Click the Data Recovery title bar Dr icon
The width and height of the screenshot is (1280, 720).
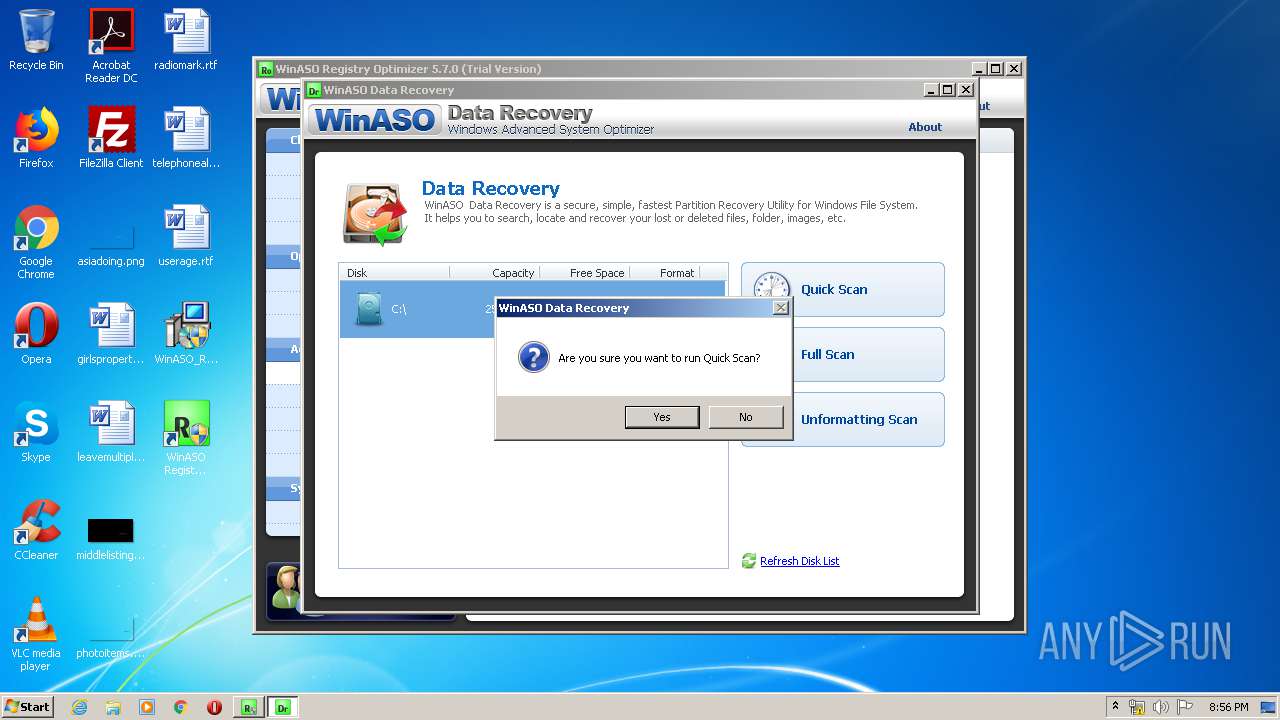(x=314, y=90)
